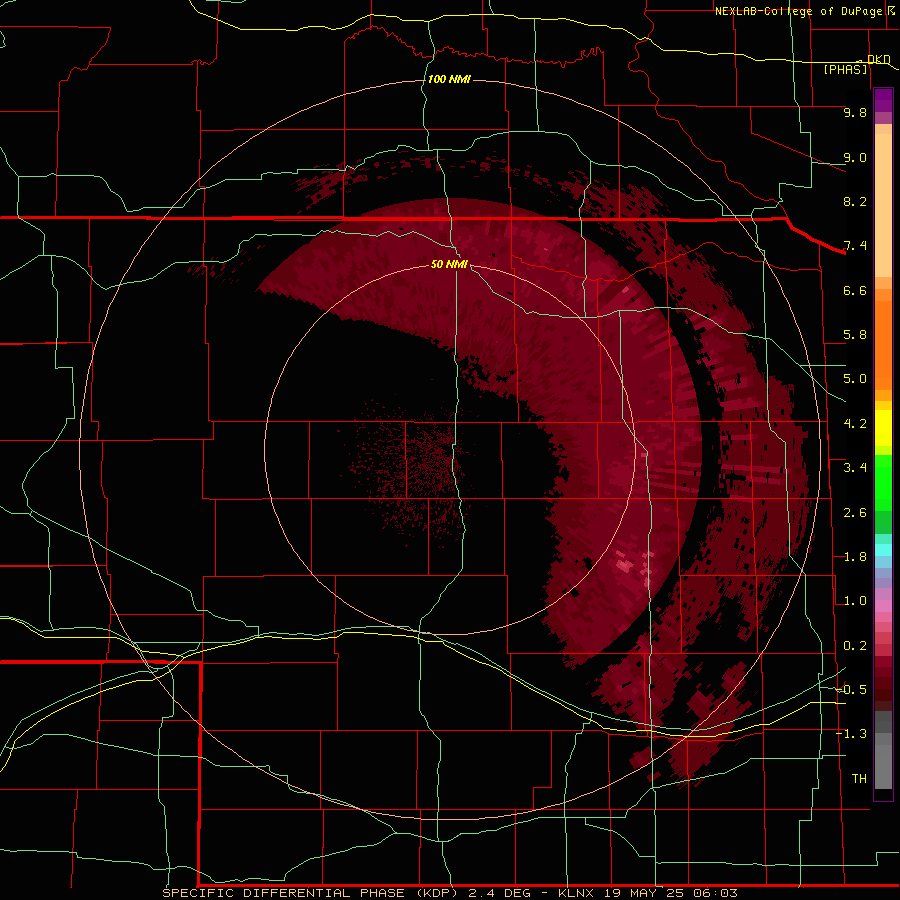Click the 1.8 color scale value
This screenshot has width=900, height=900.
pyautogui.click(x=855, y=557)
